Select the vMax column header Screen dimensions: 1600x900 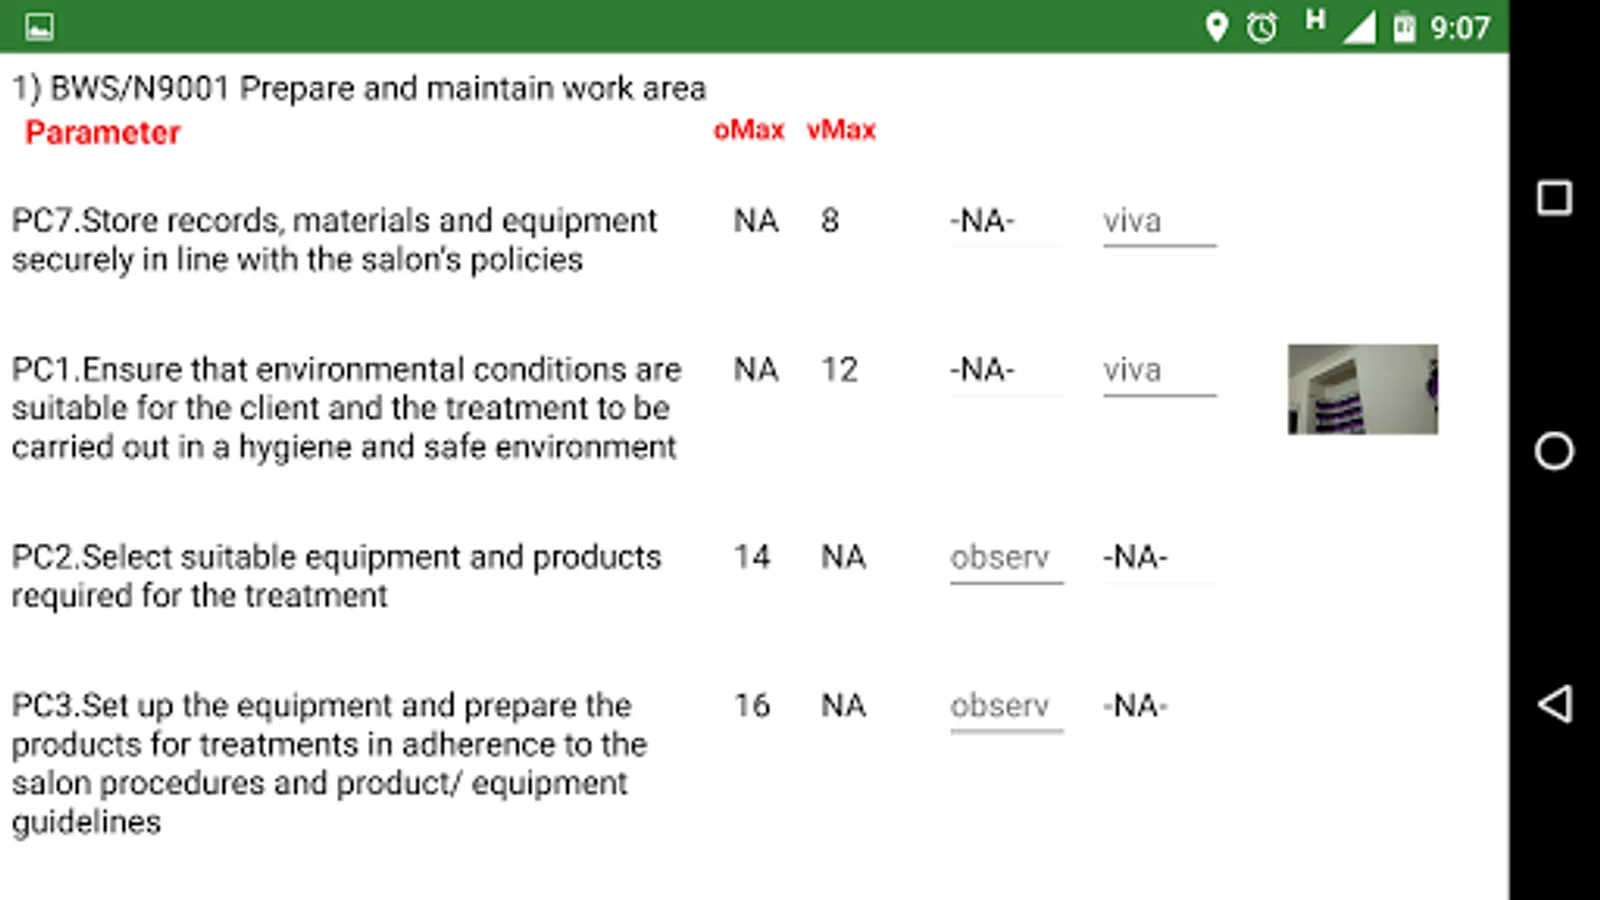point(841,130)
